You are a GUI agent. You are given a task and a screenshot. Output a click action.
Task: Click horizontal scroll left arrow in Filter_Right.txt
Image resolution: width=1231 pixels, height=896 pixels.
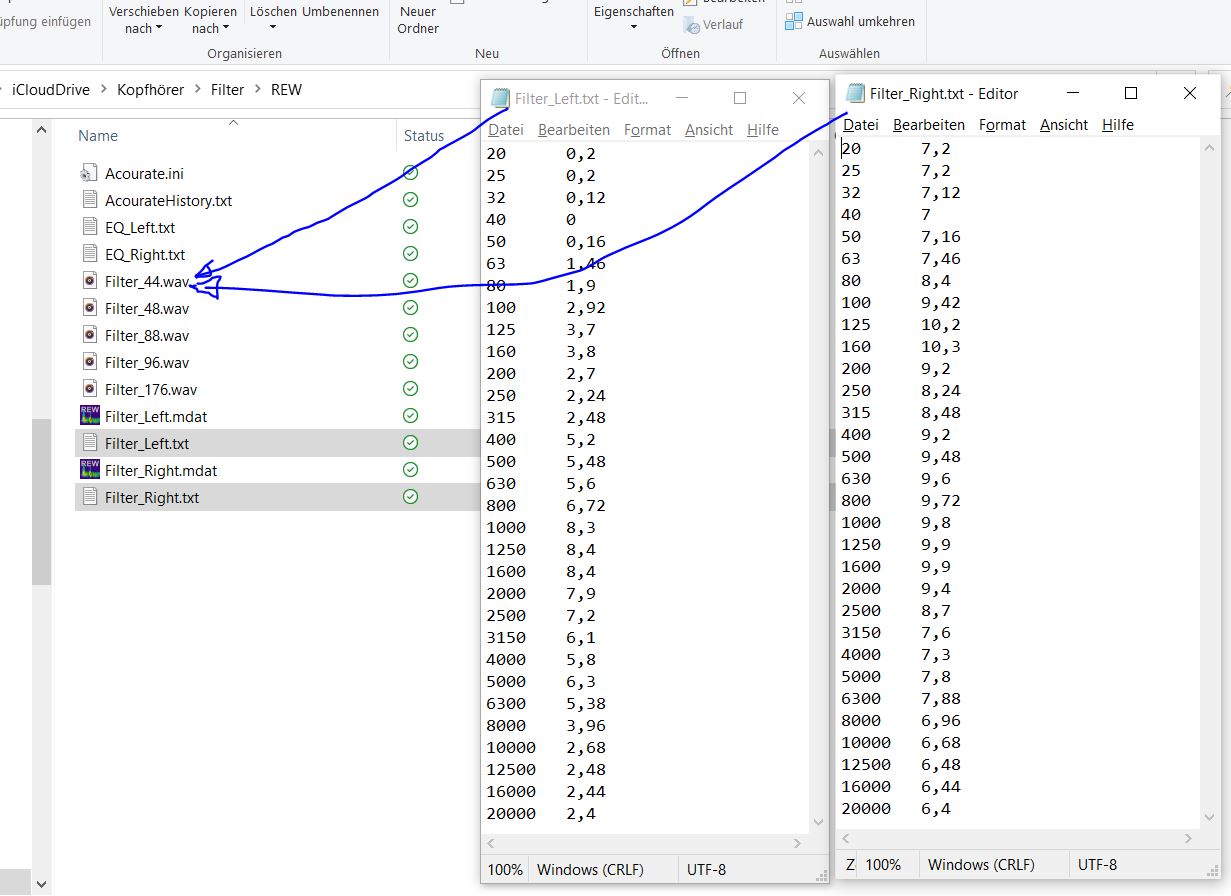[846, 839]
